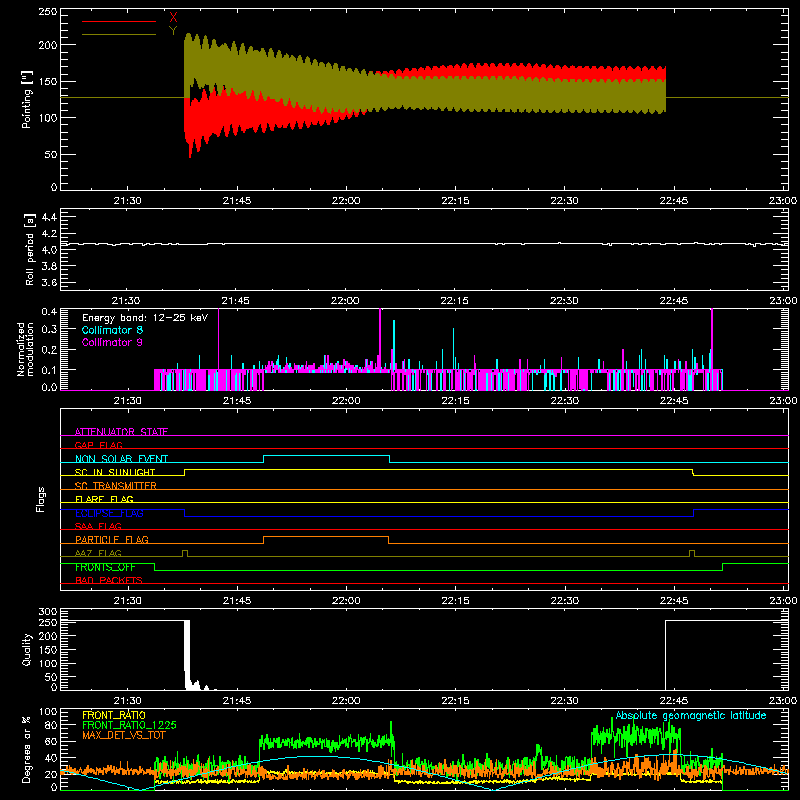Viewport: 800px width, 800px height.
Task: Click the red X legend letter
Action: pos(173,18)
